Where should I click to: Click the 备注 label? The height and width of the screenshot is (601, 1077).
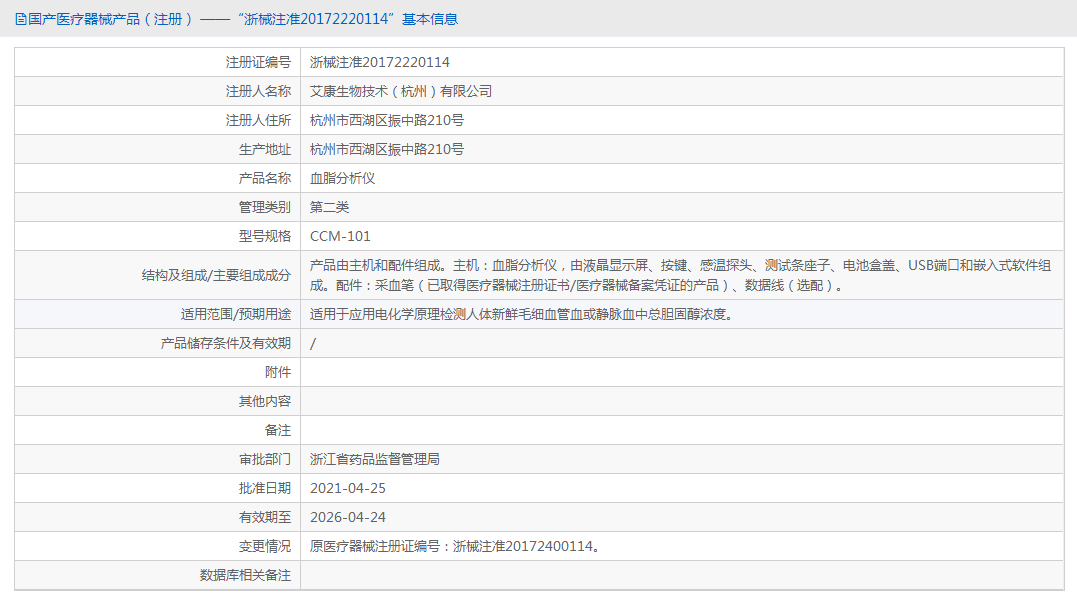tap(278, 429)
